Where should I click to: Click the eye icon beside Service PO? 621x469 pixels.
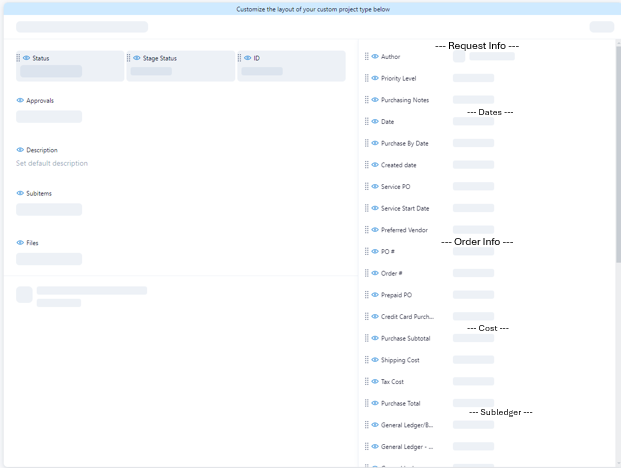[x=375, y=186]
